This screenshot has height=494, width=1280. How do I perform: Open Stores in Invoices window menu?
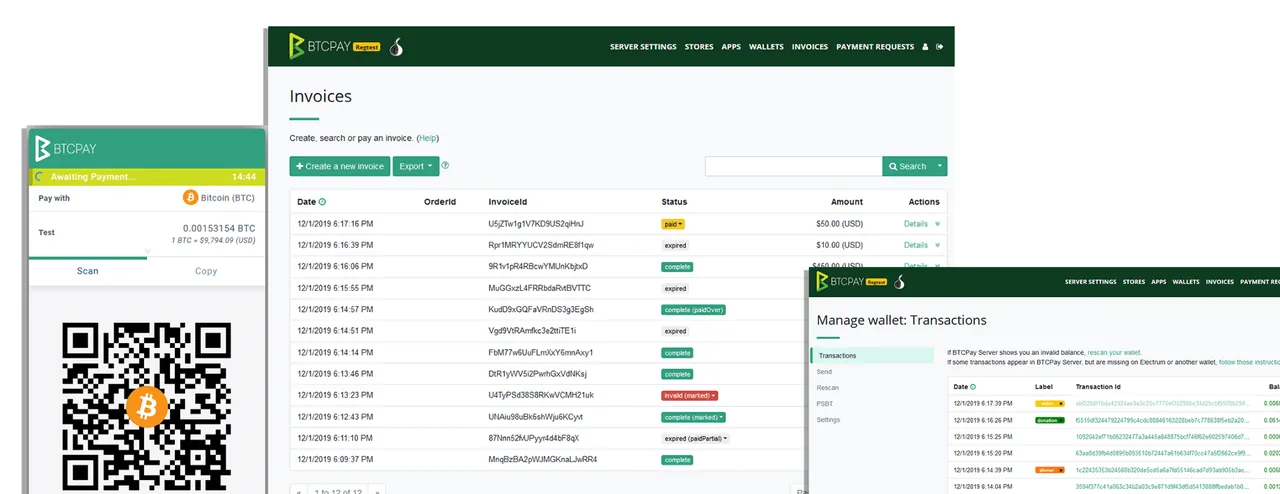tap(699, 47)
